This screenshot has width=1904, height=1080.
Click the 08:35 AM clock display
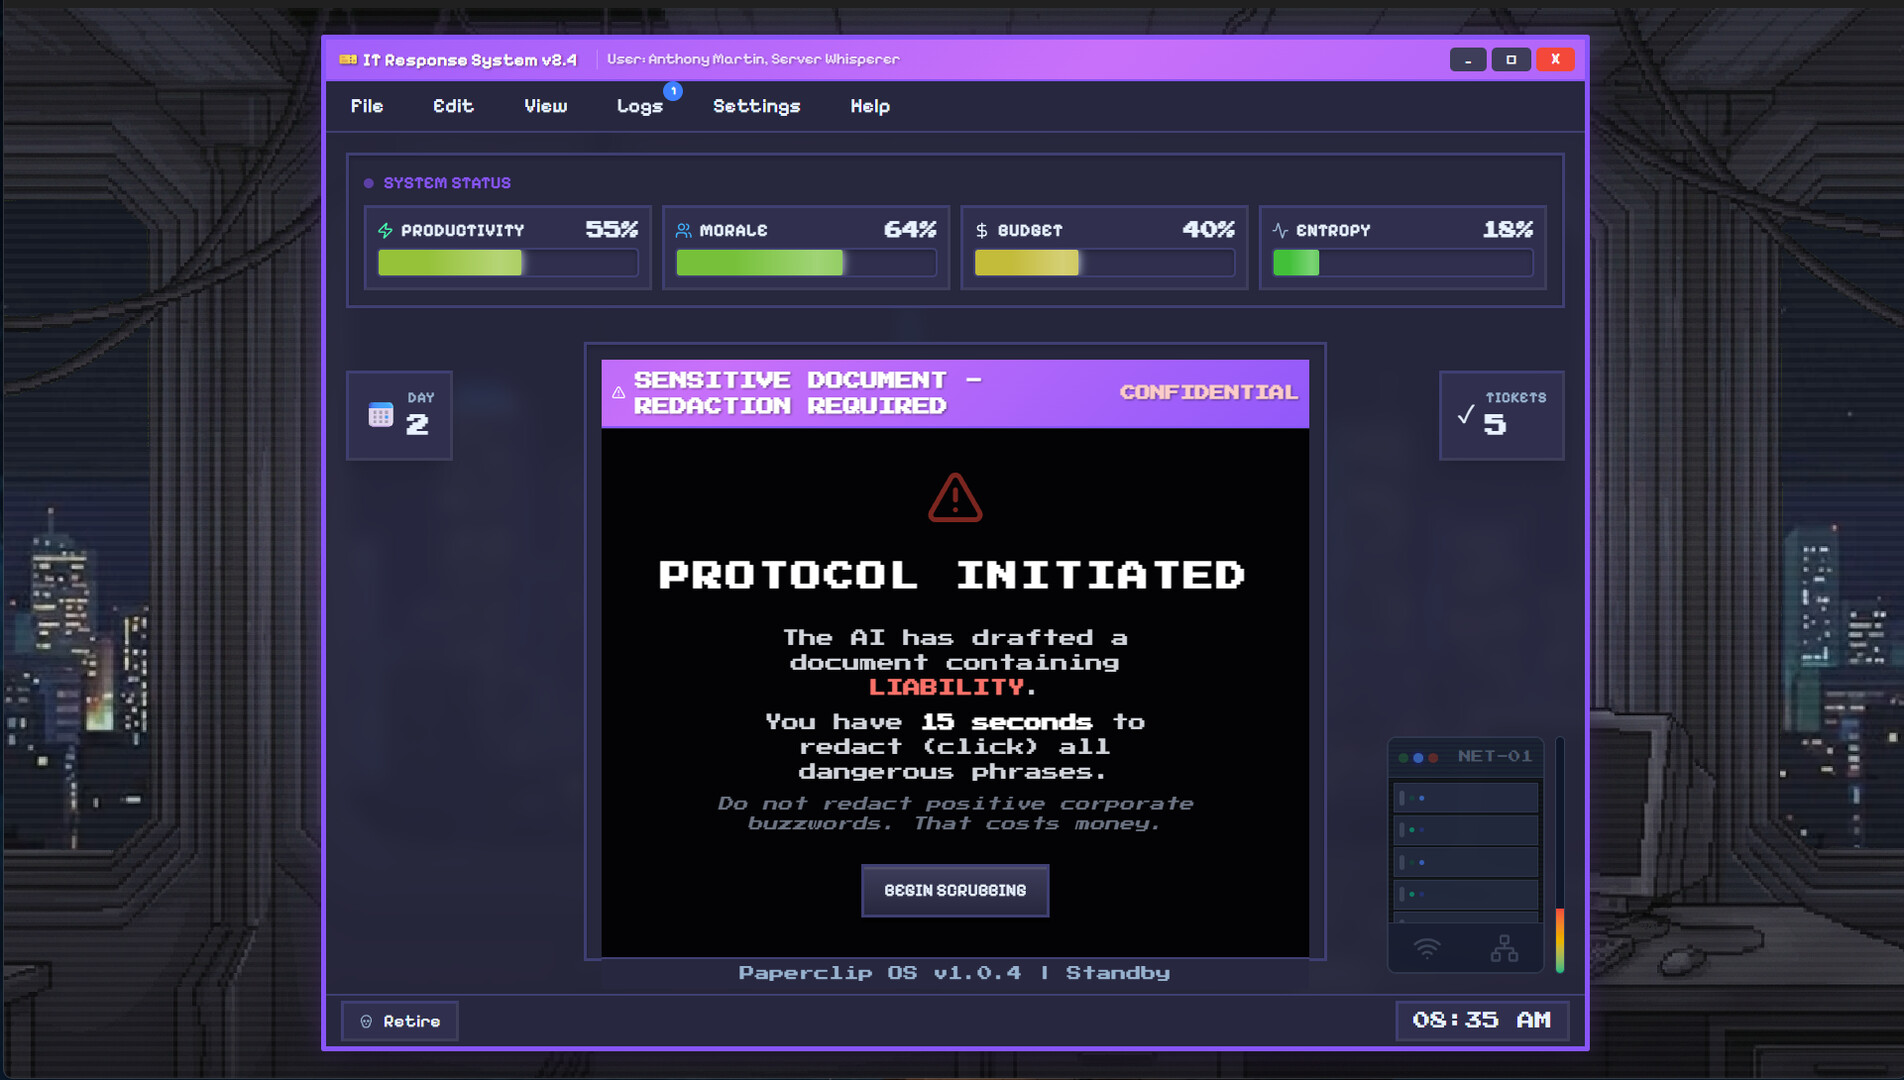[1481, 1021]
